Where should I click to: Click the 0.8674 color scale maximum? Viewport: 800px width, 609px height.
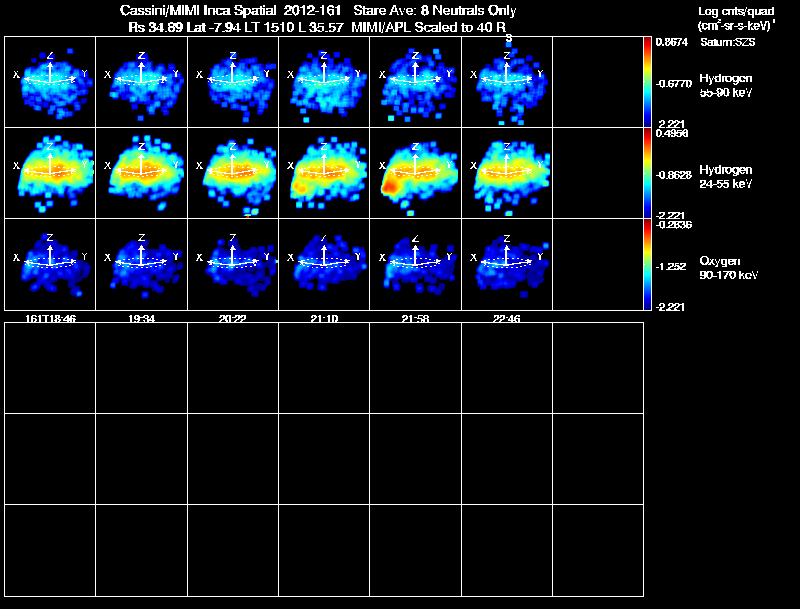point(671,42)
